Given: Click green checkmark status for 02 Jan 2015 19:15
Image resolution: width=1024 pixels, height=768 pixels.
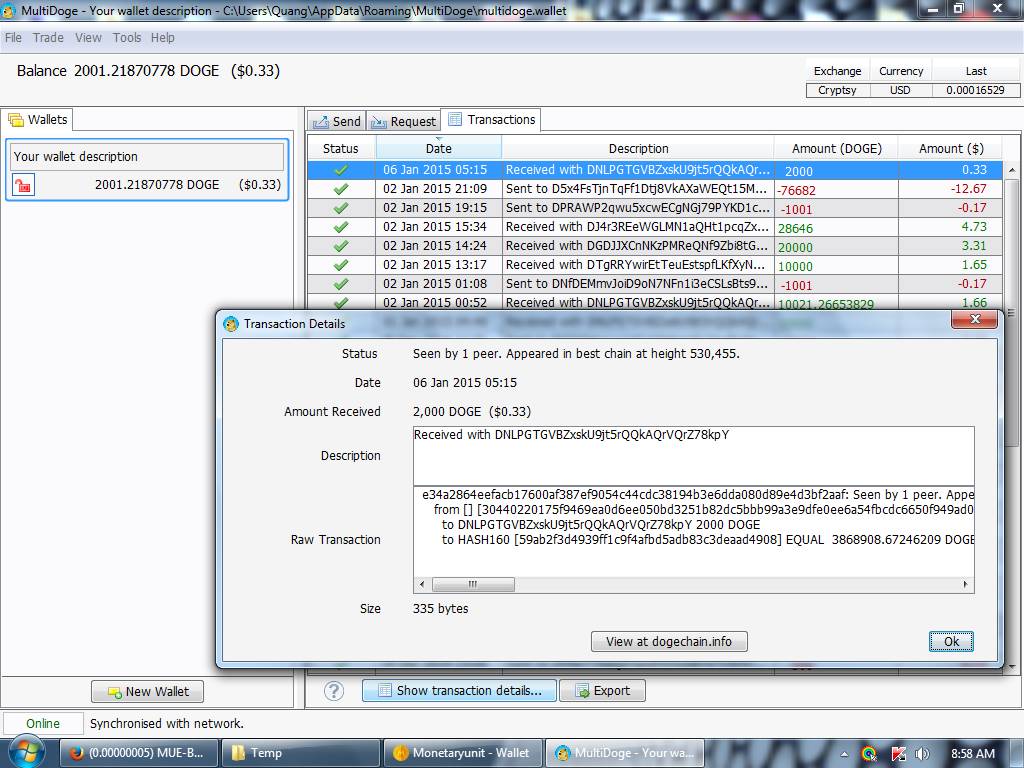Looking at the screenshot, I should click(340, 208).
